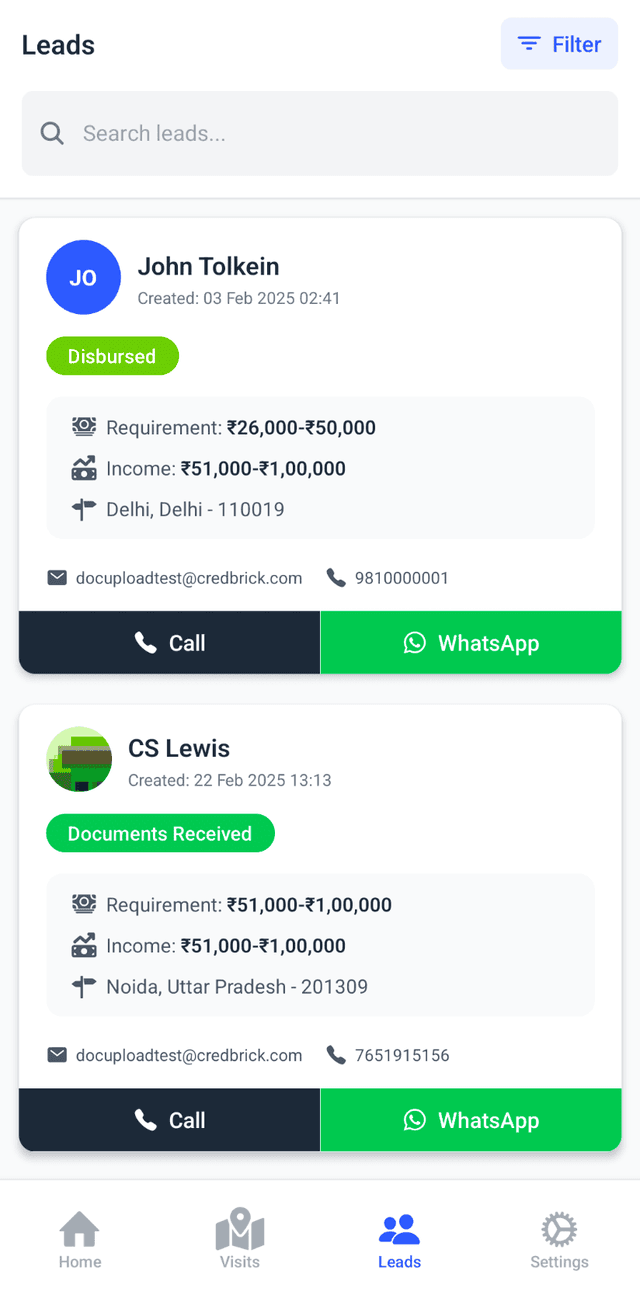Select the requirement money icon on John's card

84,427
